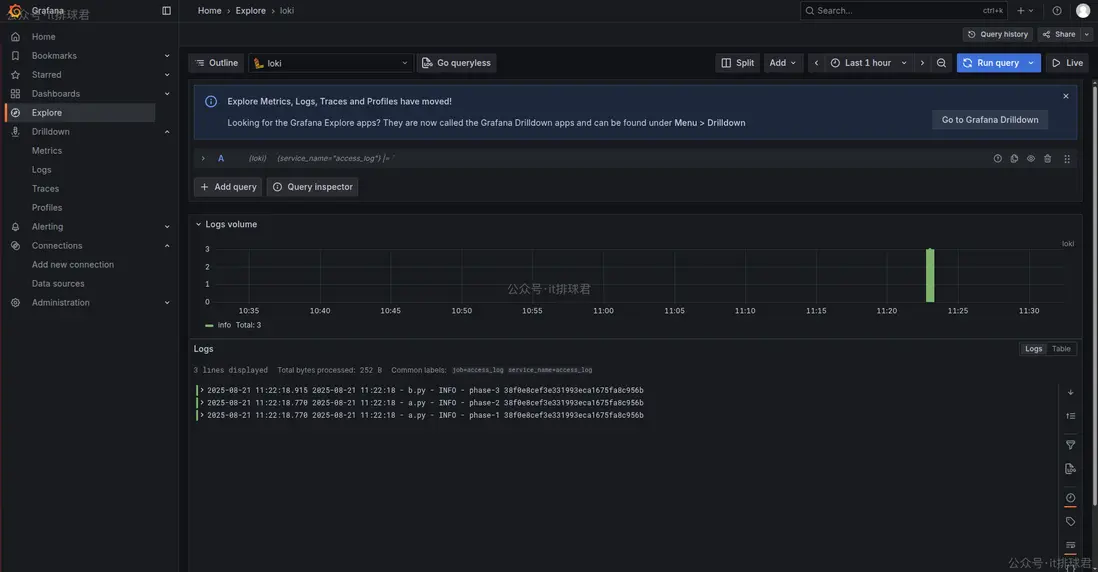
Task: Click the user avatar in top bar
Action: pyautogui.click(x=1083, y=11)
